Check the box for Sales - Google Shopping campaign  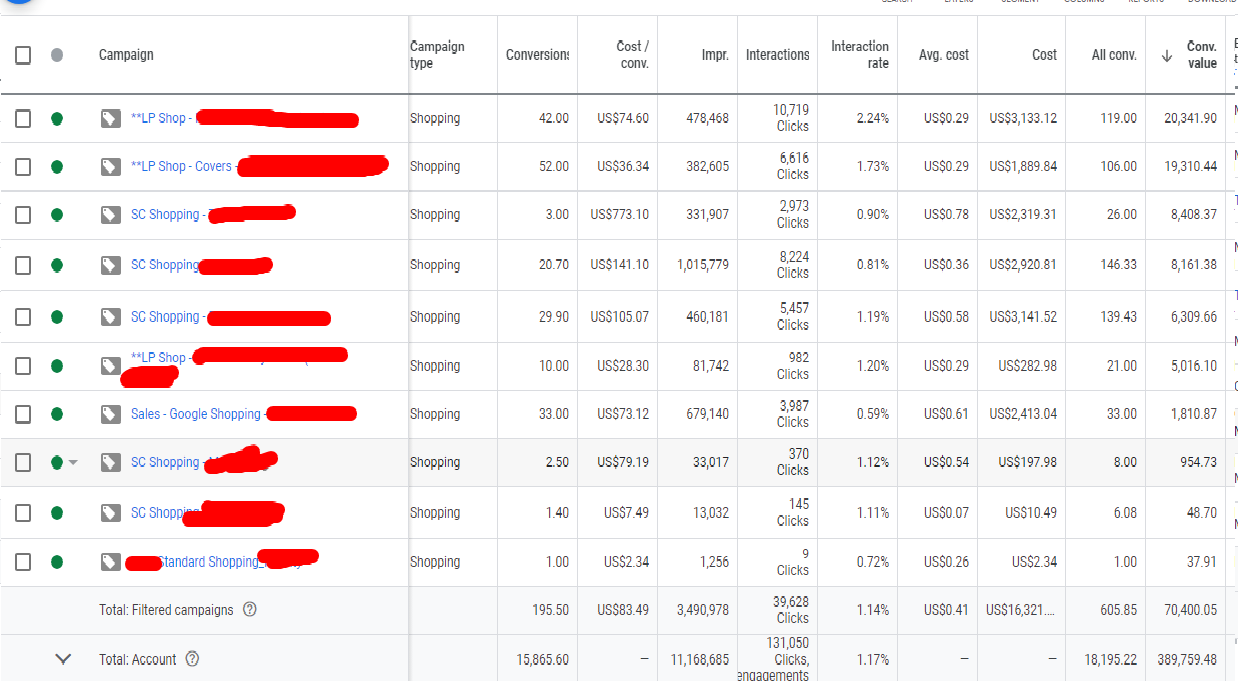coord(23,414)
